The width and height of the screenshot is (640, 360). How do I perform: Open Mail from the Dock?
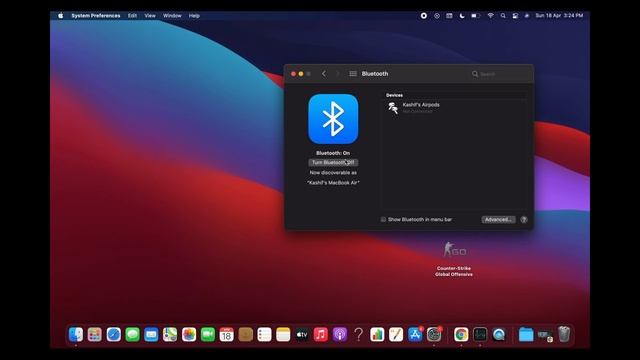point(151,335)
